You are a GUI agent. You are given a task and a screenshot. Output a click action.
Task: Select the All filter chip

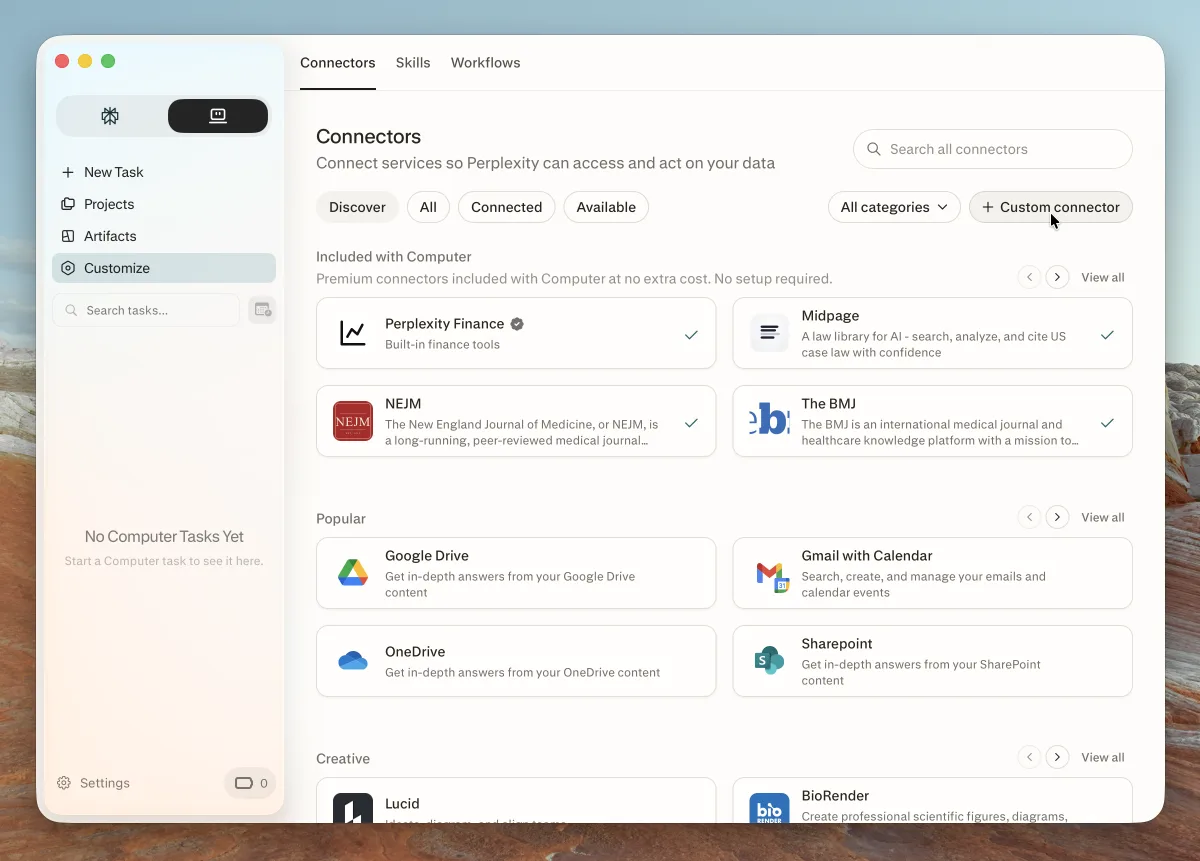pos(428,207)
